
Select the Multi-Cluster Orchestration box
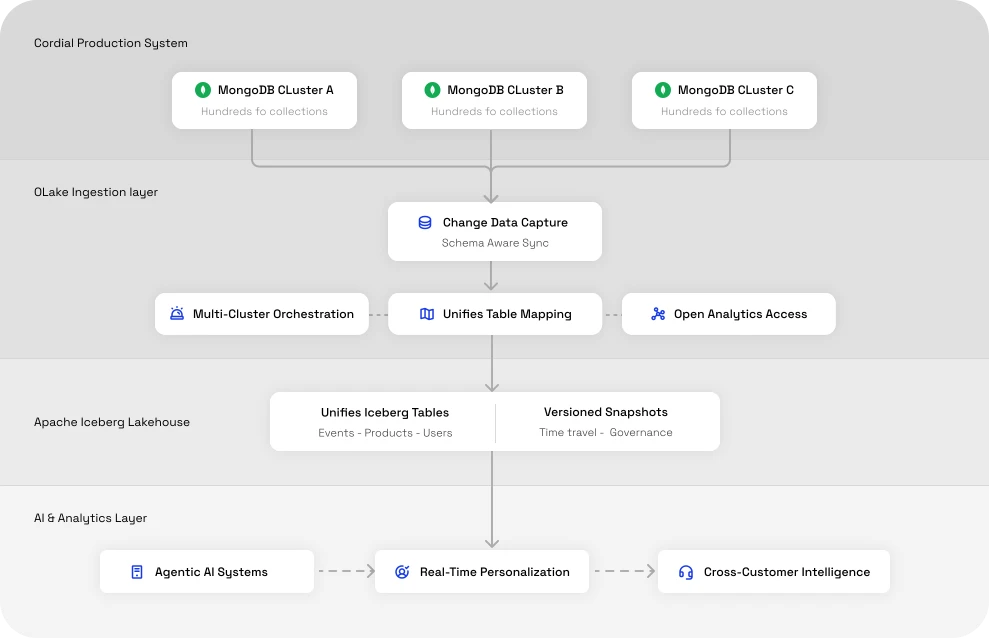(262, 314)
